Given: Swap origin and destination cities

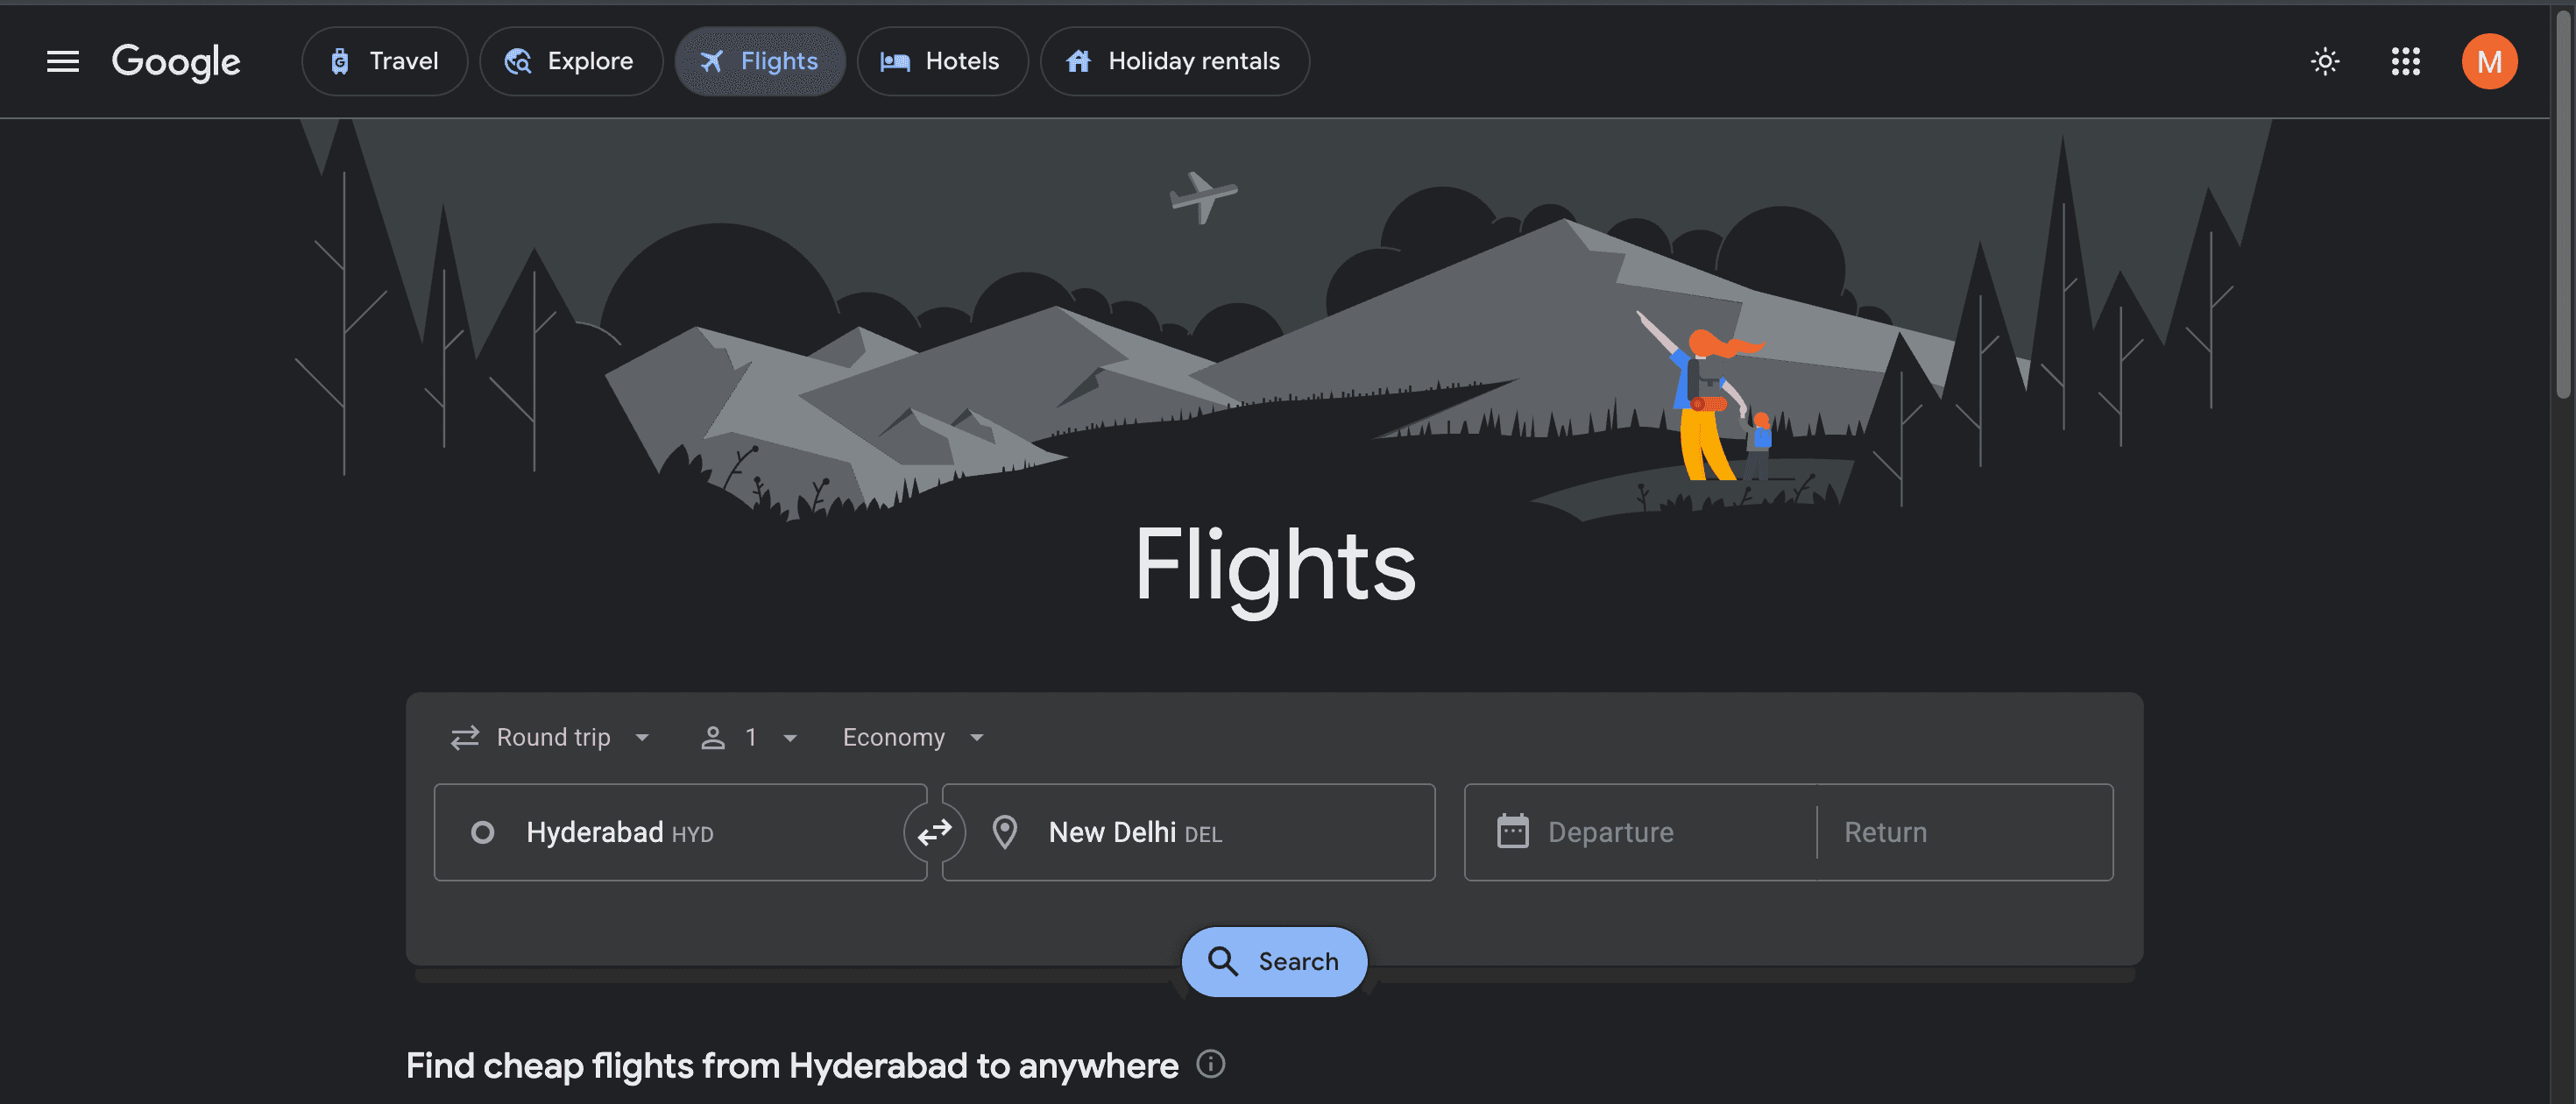Looking at the screenshot, I should tap(934, 832).
